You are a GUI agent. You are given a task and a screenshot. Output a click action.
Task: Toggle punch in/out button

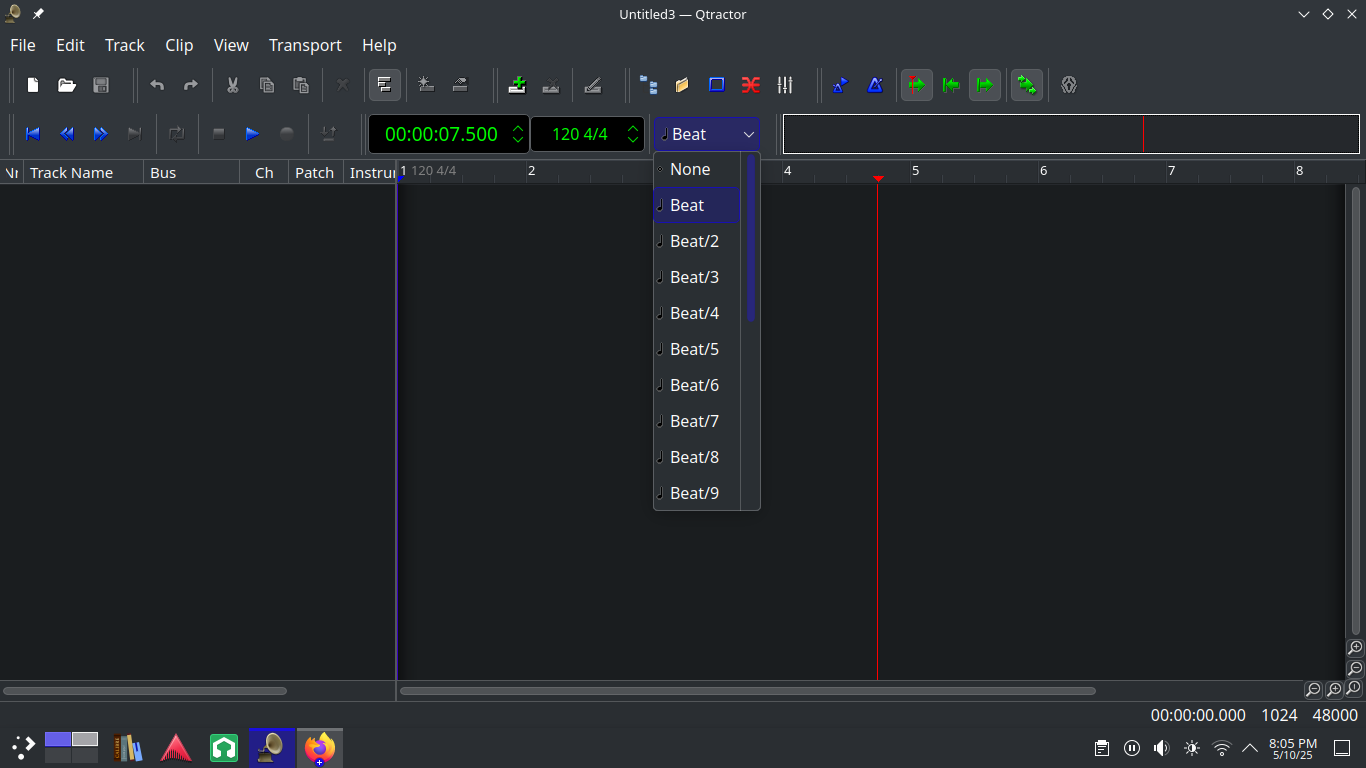(329, 134)
